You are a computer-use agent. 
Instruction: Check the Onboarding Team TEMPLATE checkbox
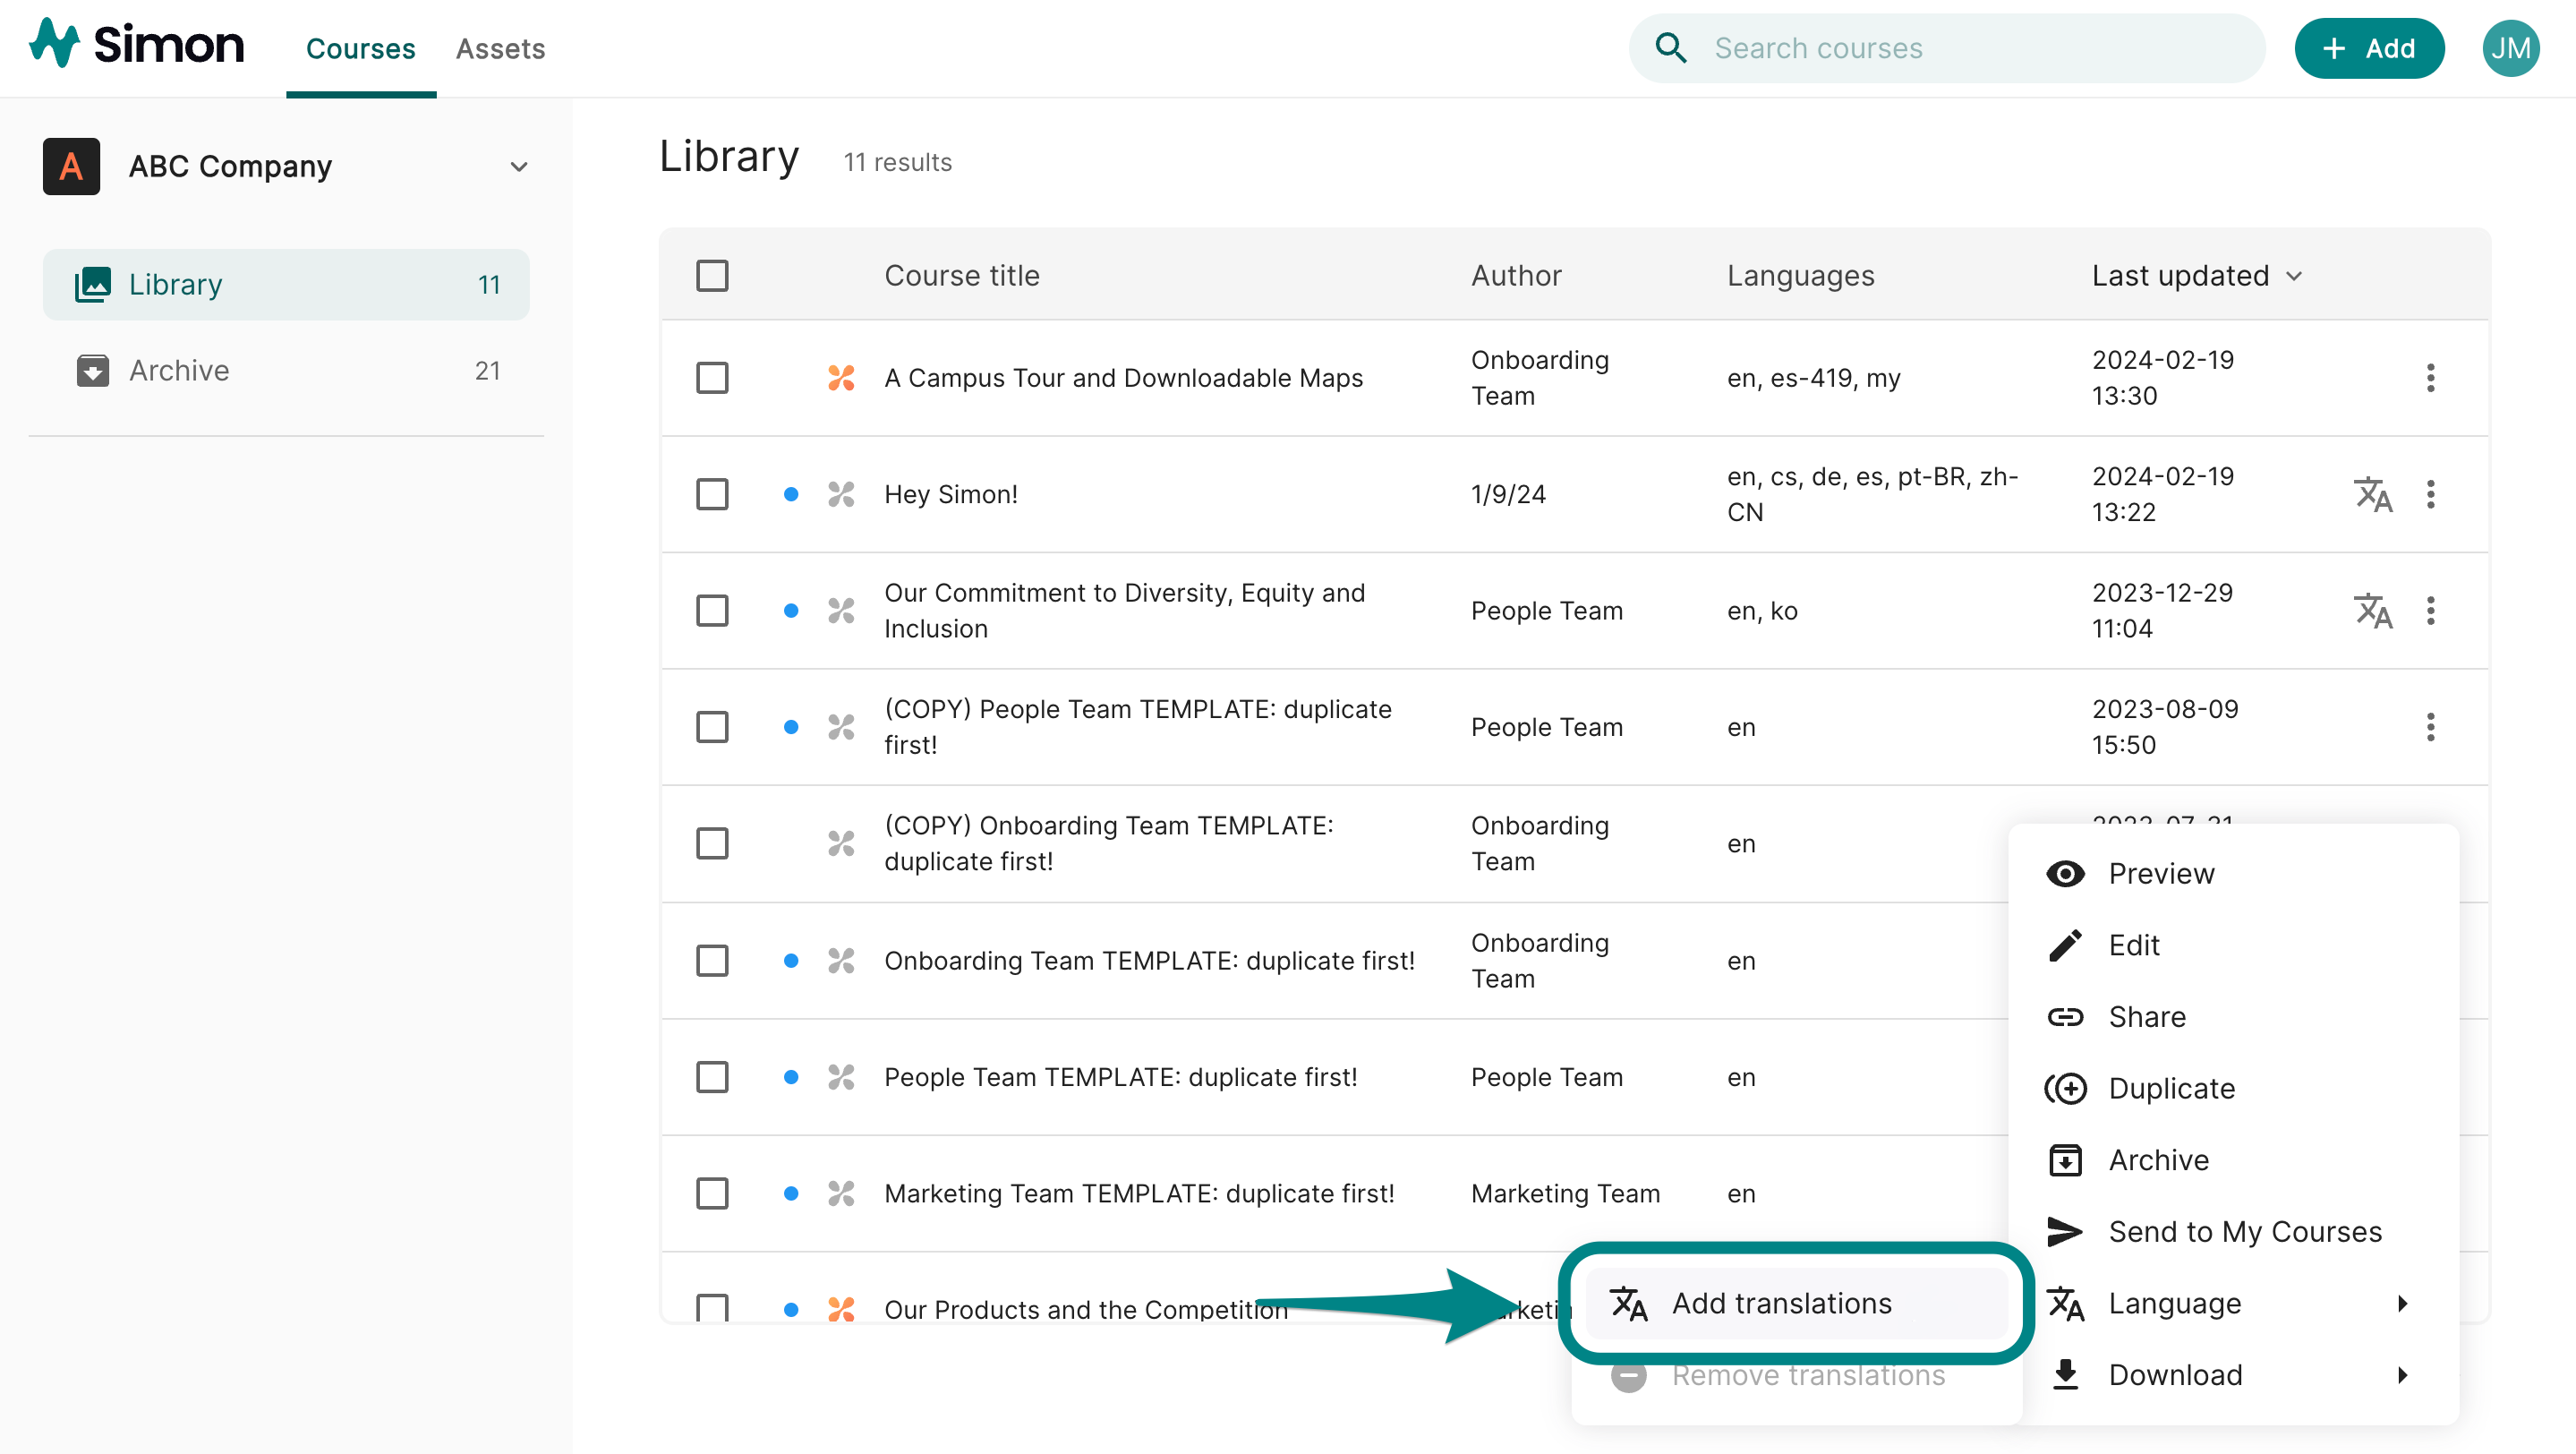pyautogui.click(x=712, y=961)
